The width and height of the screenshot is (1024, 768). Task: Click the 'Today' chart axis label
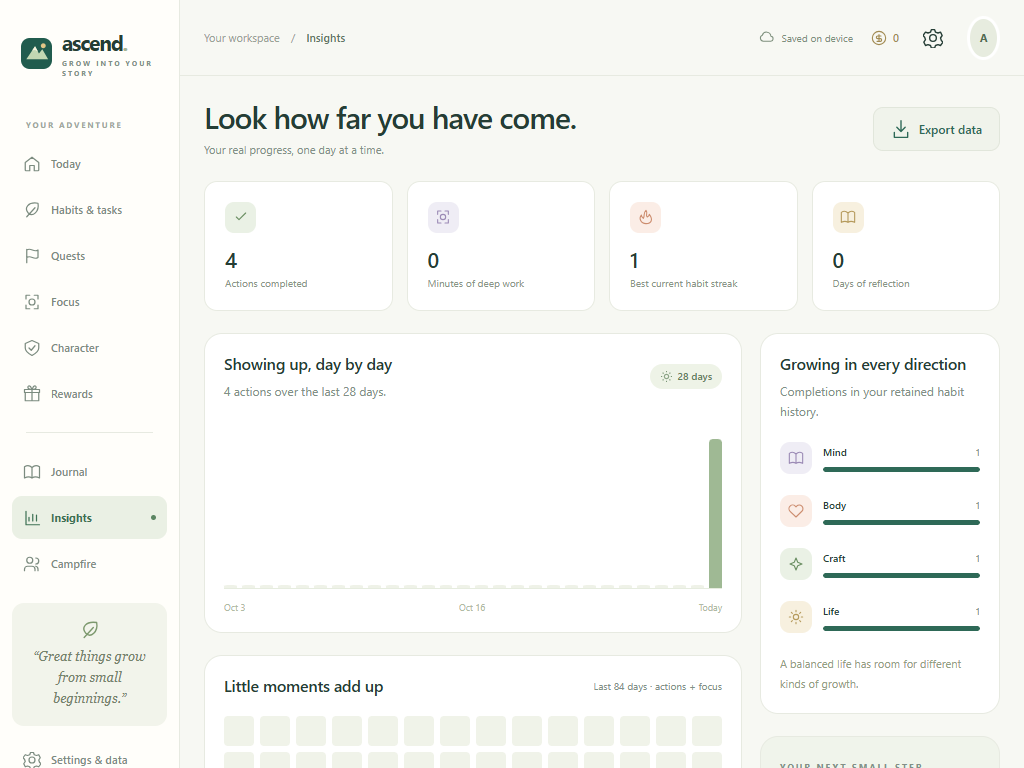click(710, 607)
